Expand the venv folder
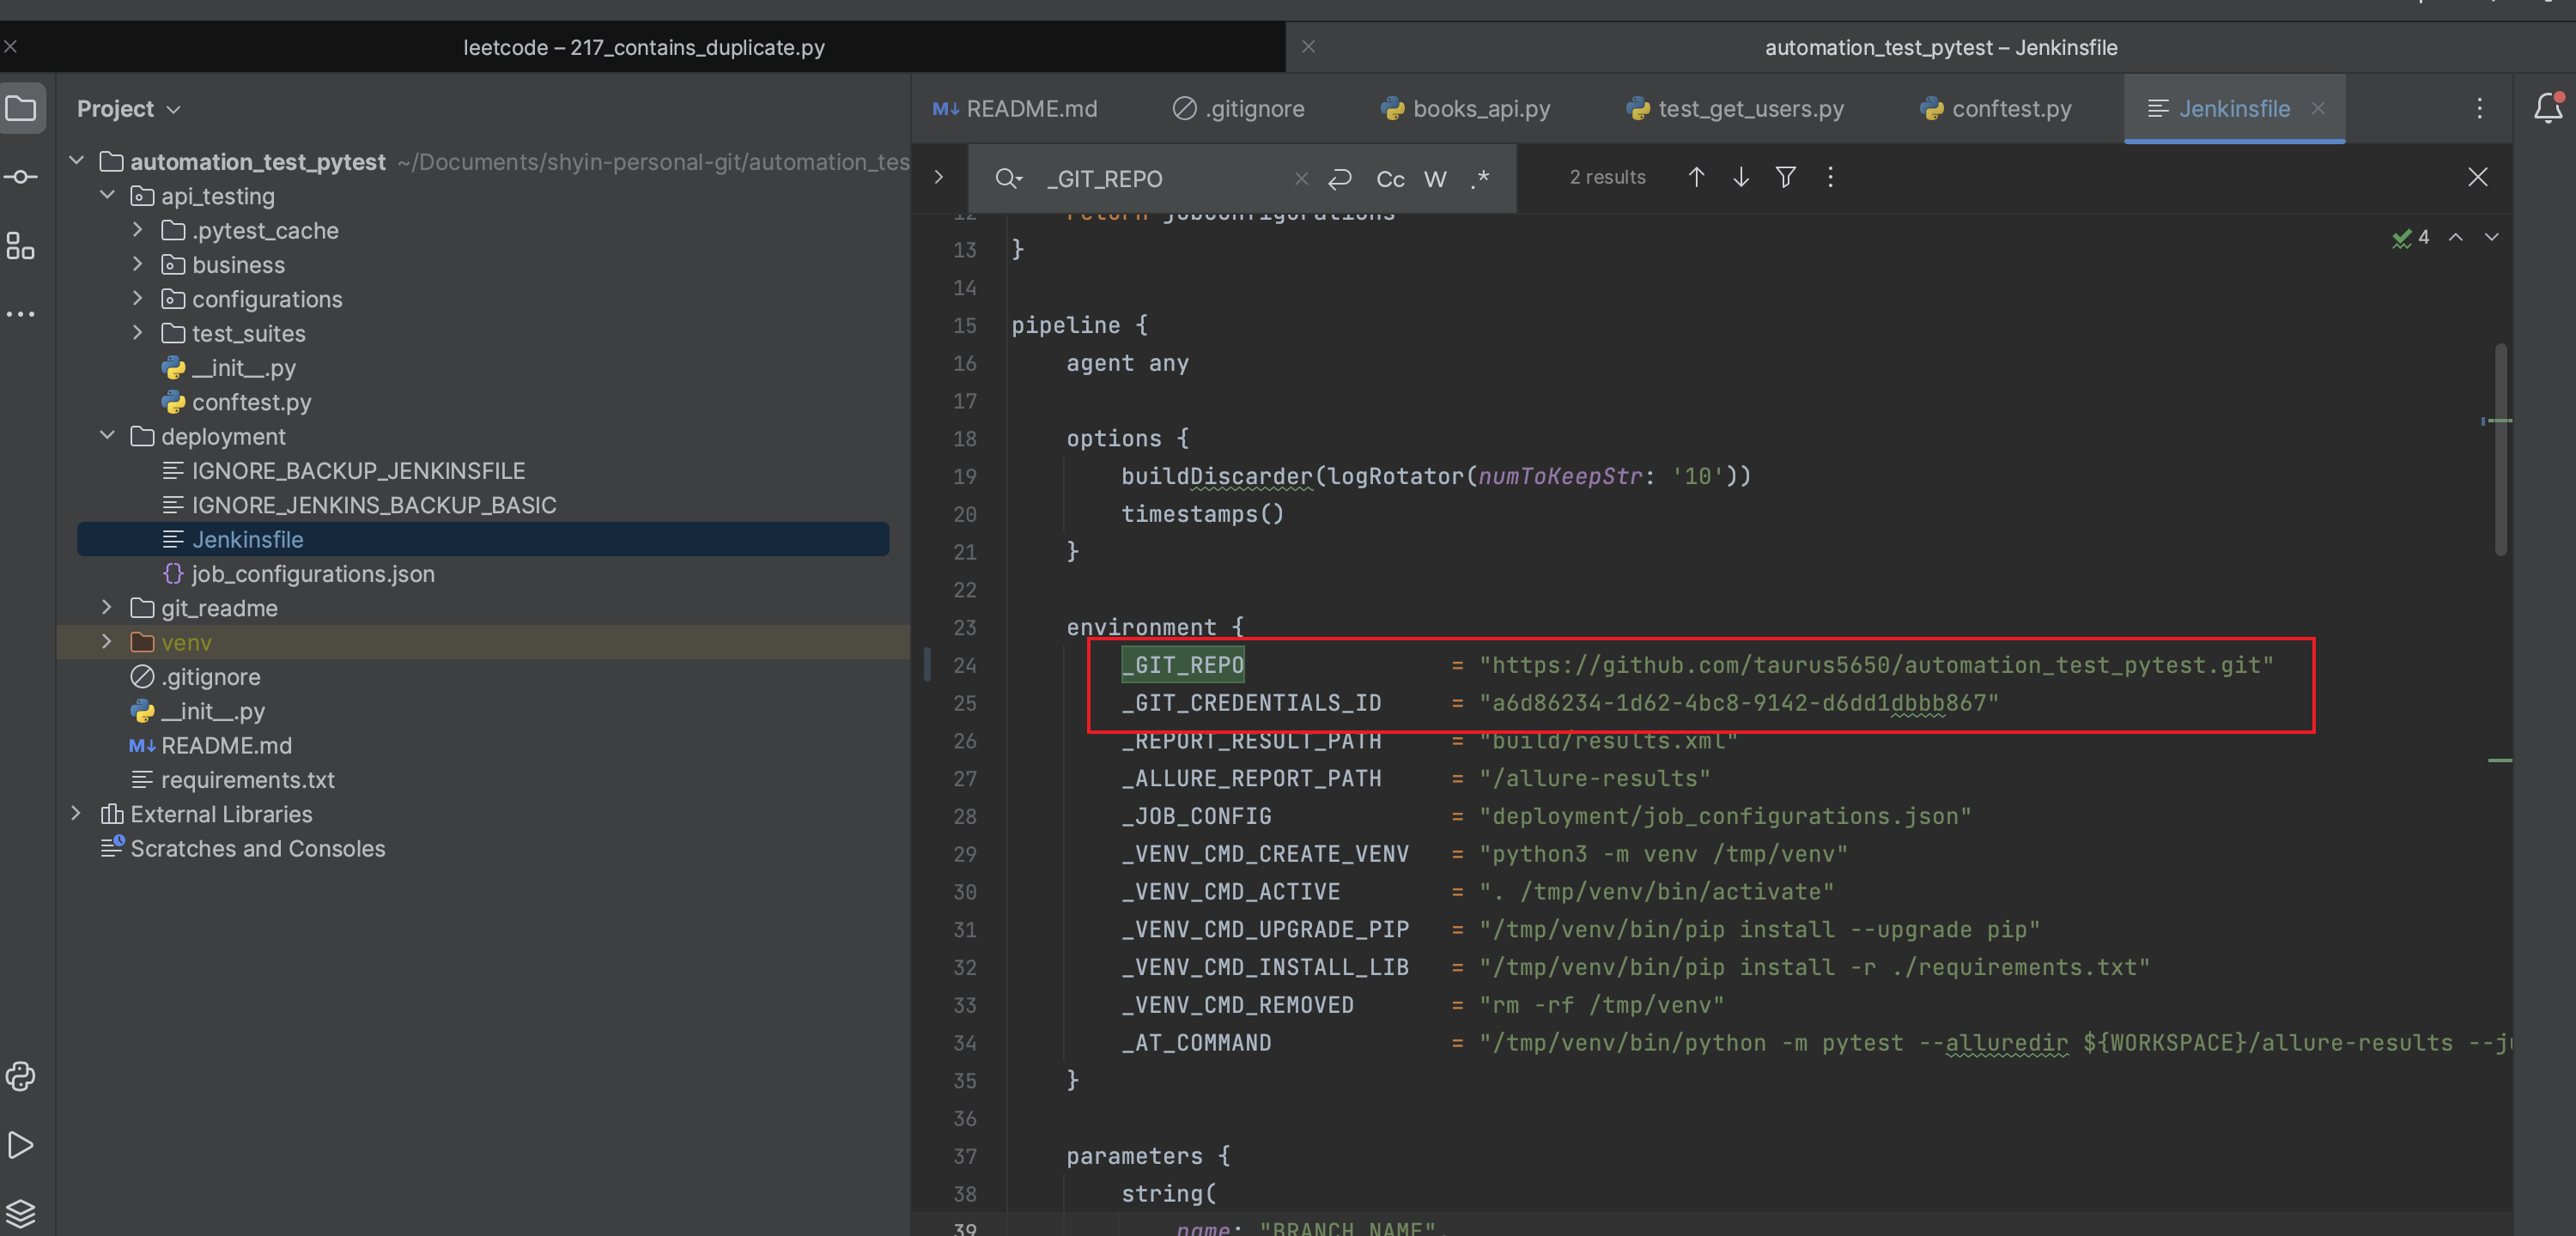 (x=107, y=642)
